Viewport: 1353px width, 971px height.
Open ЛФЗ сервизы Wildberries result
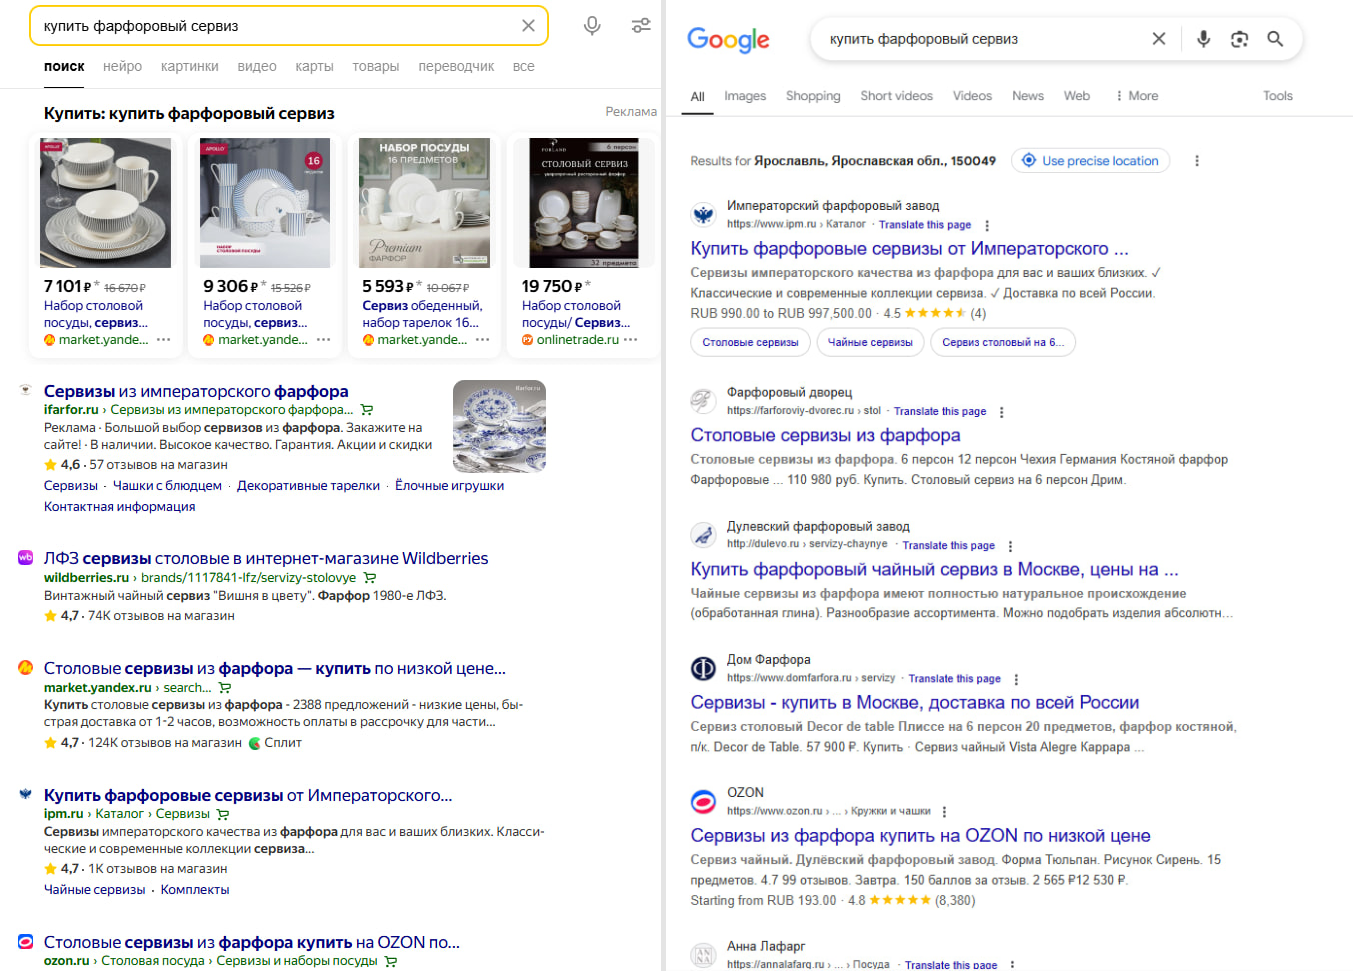266,558
